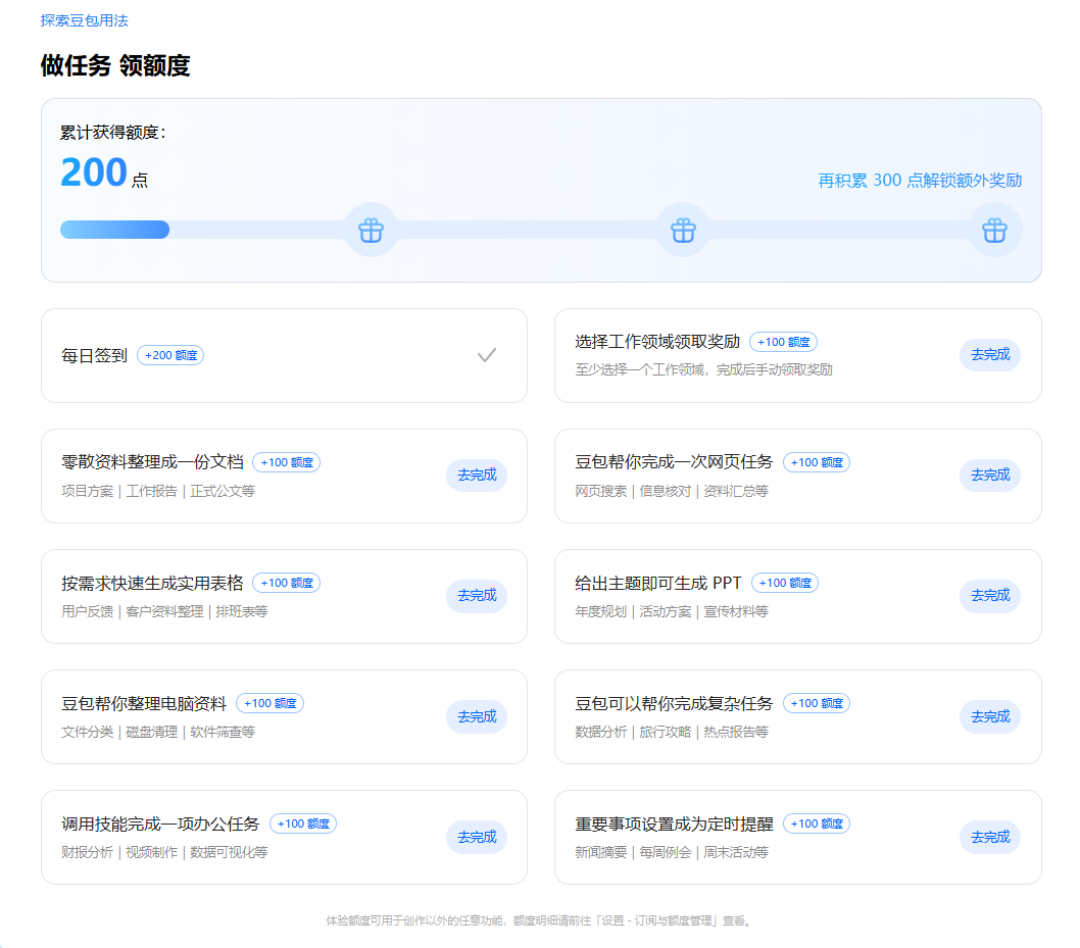
Task: Click +100 额度 badge on 零散资料整理成一份文档
Action: (x=287, y=462)
